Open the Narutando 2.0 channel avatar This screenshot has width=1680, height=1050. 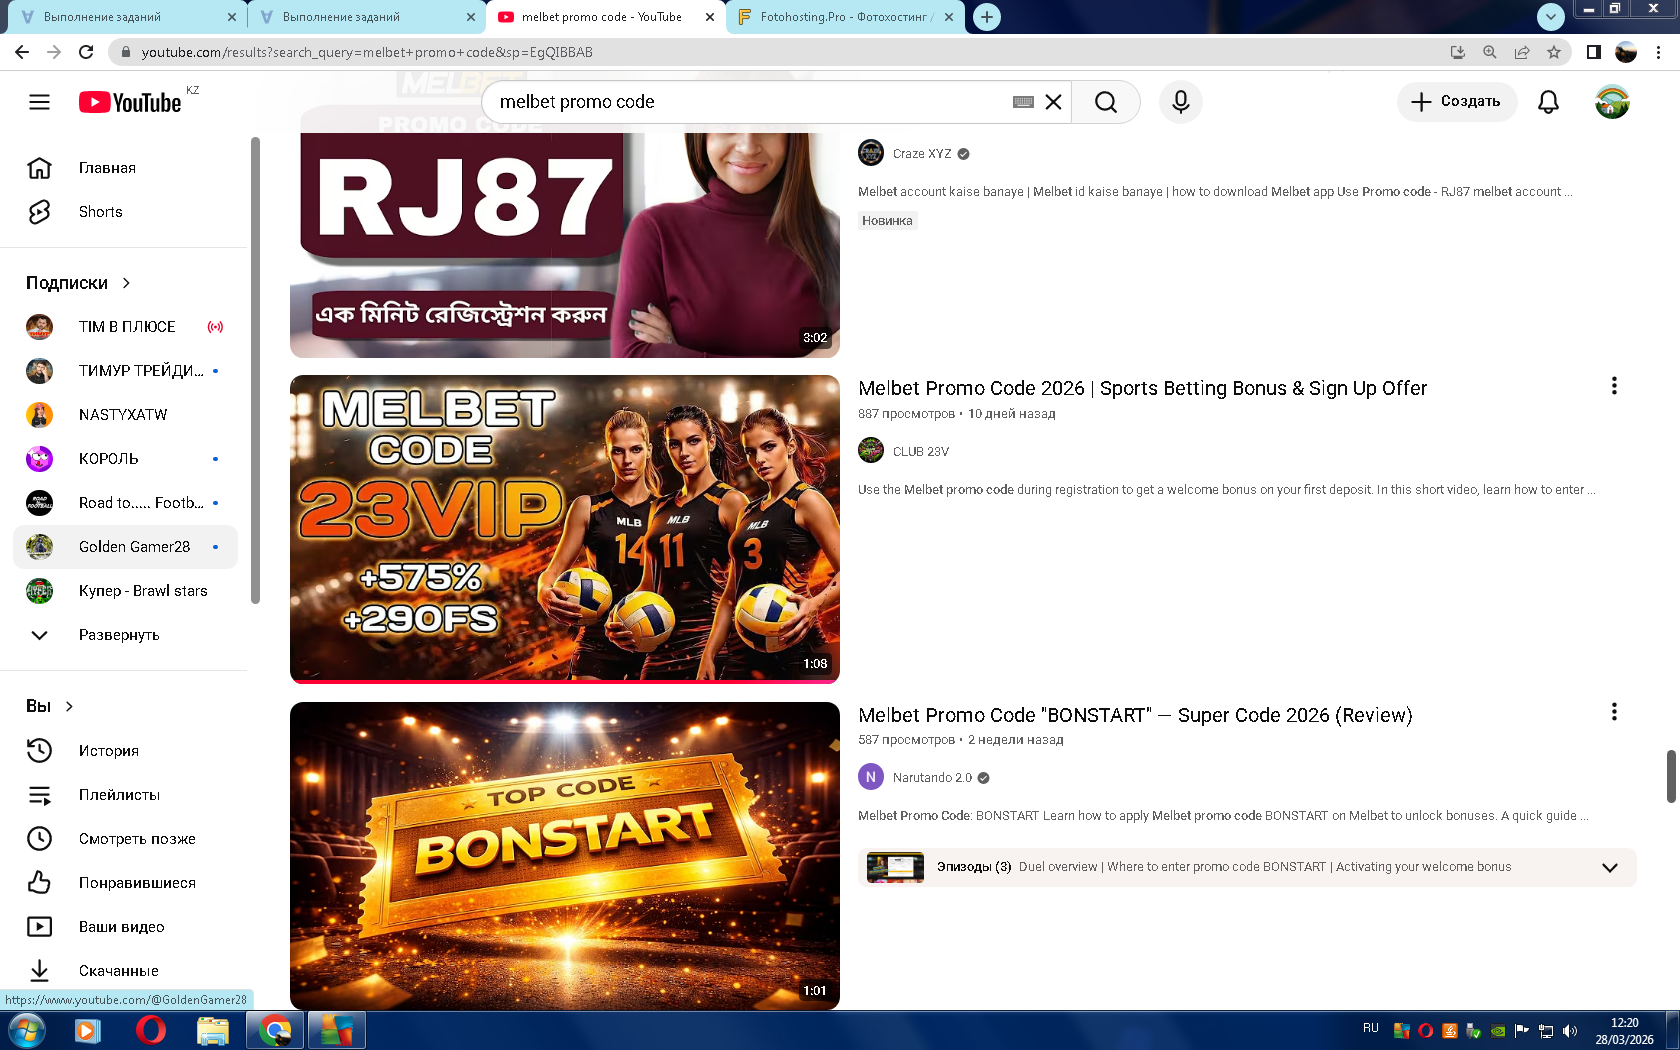tap(871, 777)
